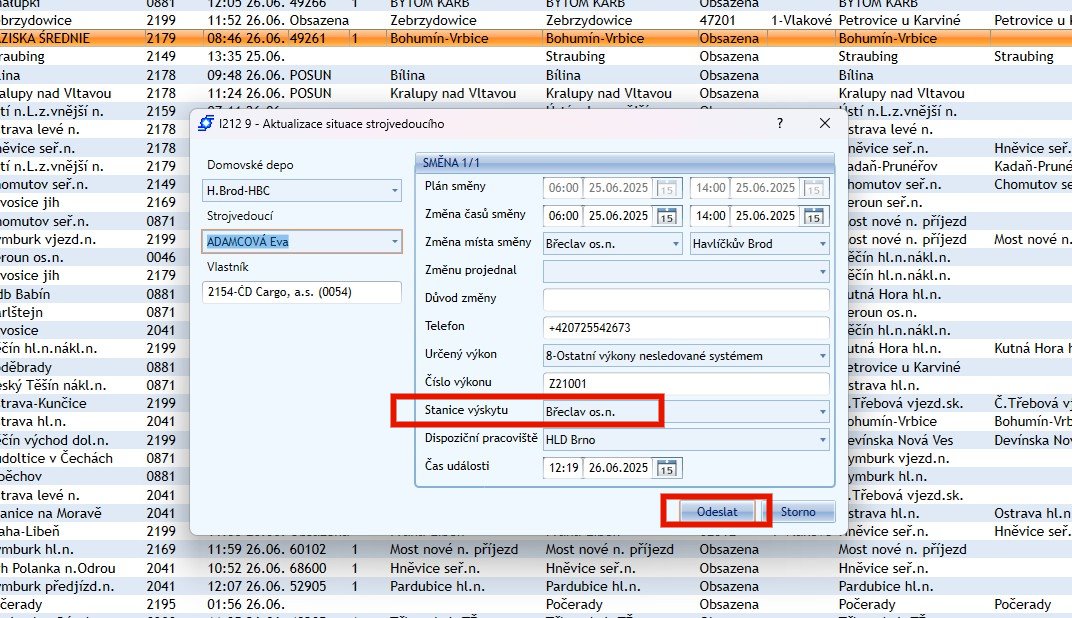Expand the Stanice výskytu dropdown
This screenshot has height=618, width=1072.
823,411
